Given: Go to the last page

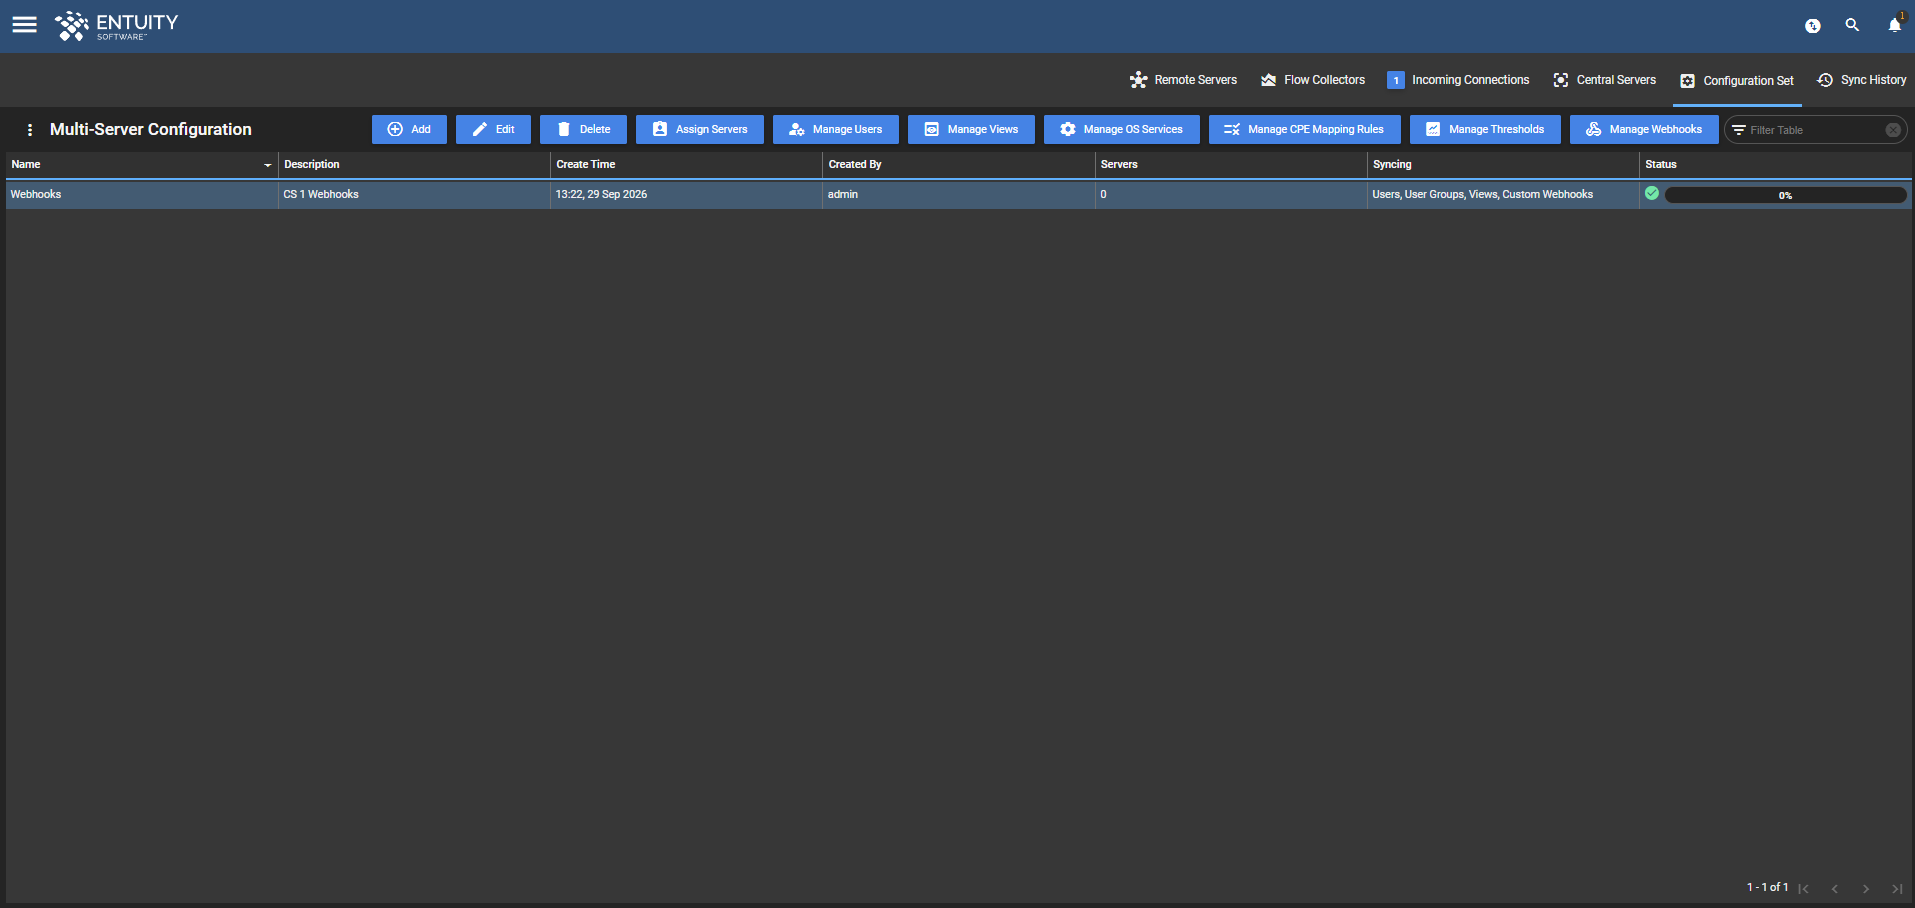Looking at the screenshot, I should [1896, 888].
